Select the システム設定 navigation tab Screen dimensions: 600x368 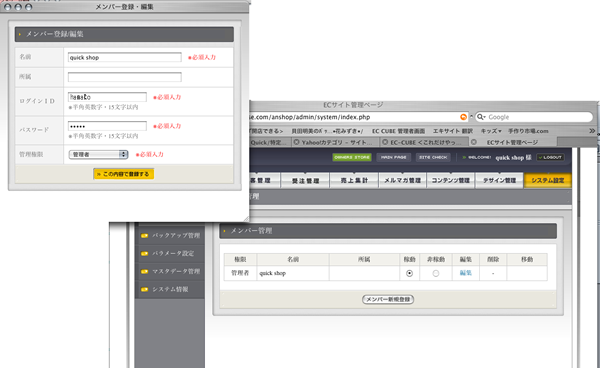(x=548, y=181)
